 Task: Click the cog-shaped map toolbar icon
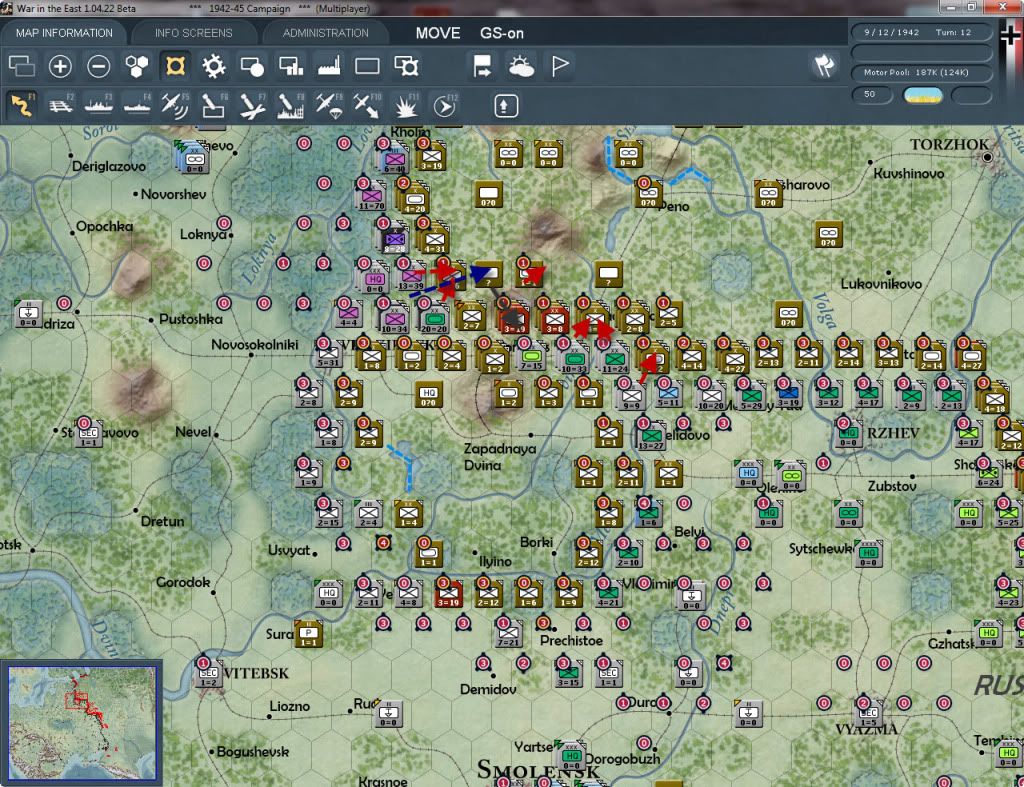pyautogui.click(x=214, y=66)
